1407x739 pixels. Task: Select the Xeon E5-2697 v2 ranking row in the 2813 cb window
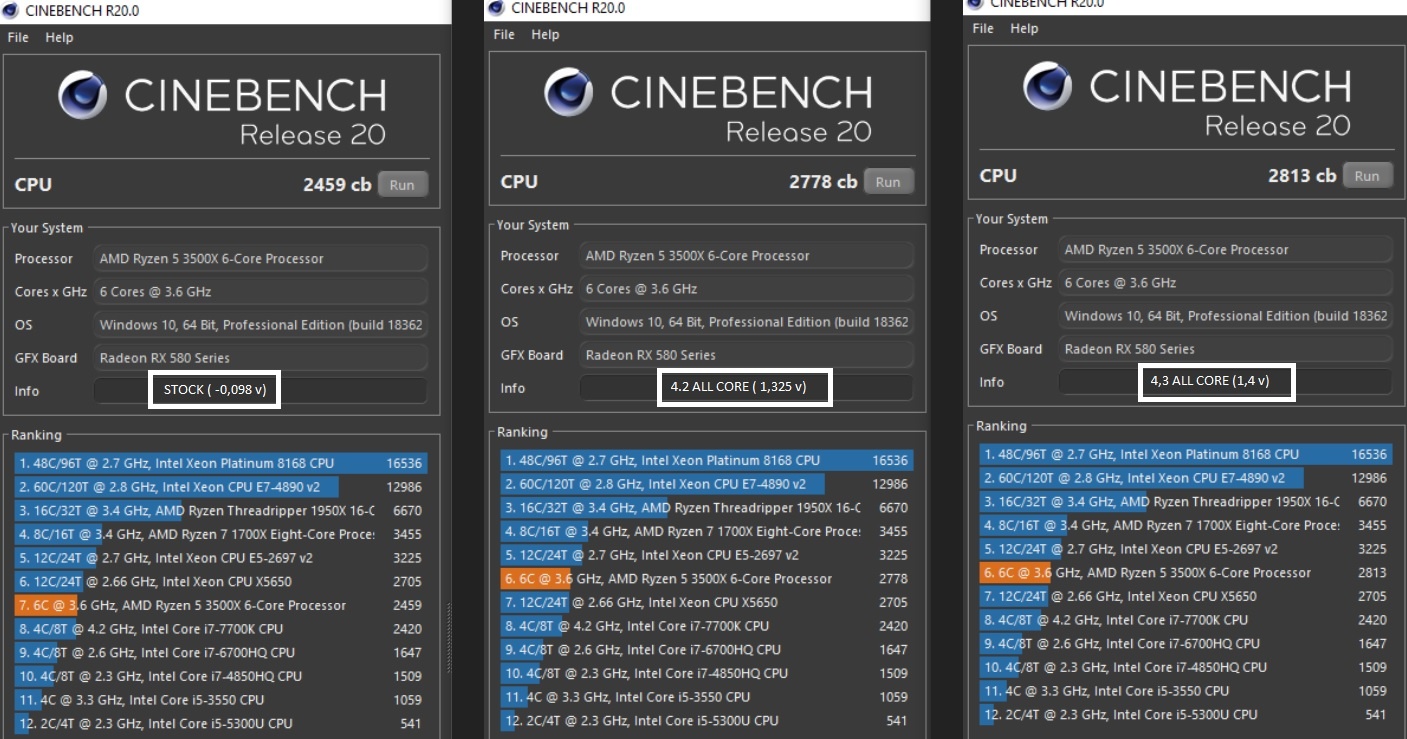coord(1185,548)
